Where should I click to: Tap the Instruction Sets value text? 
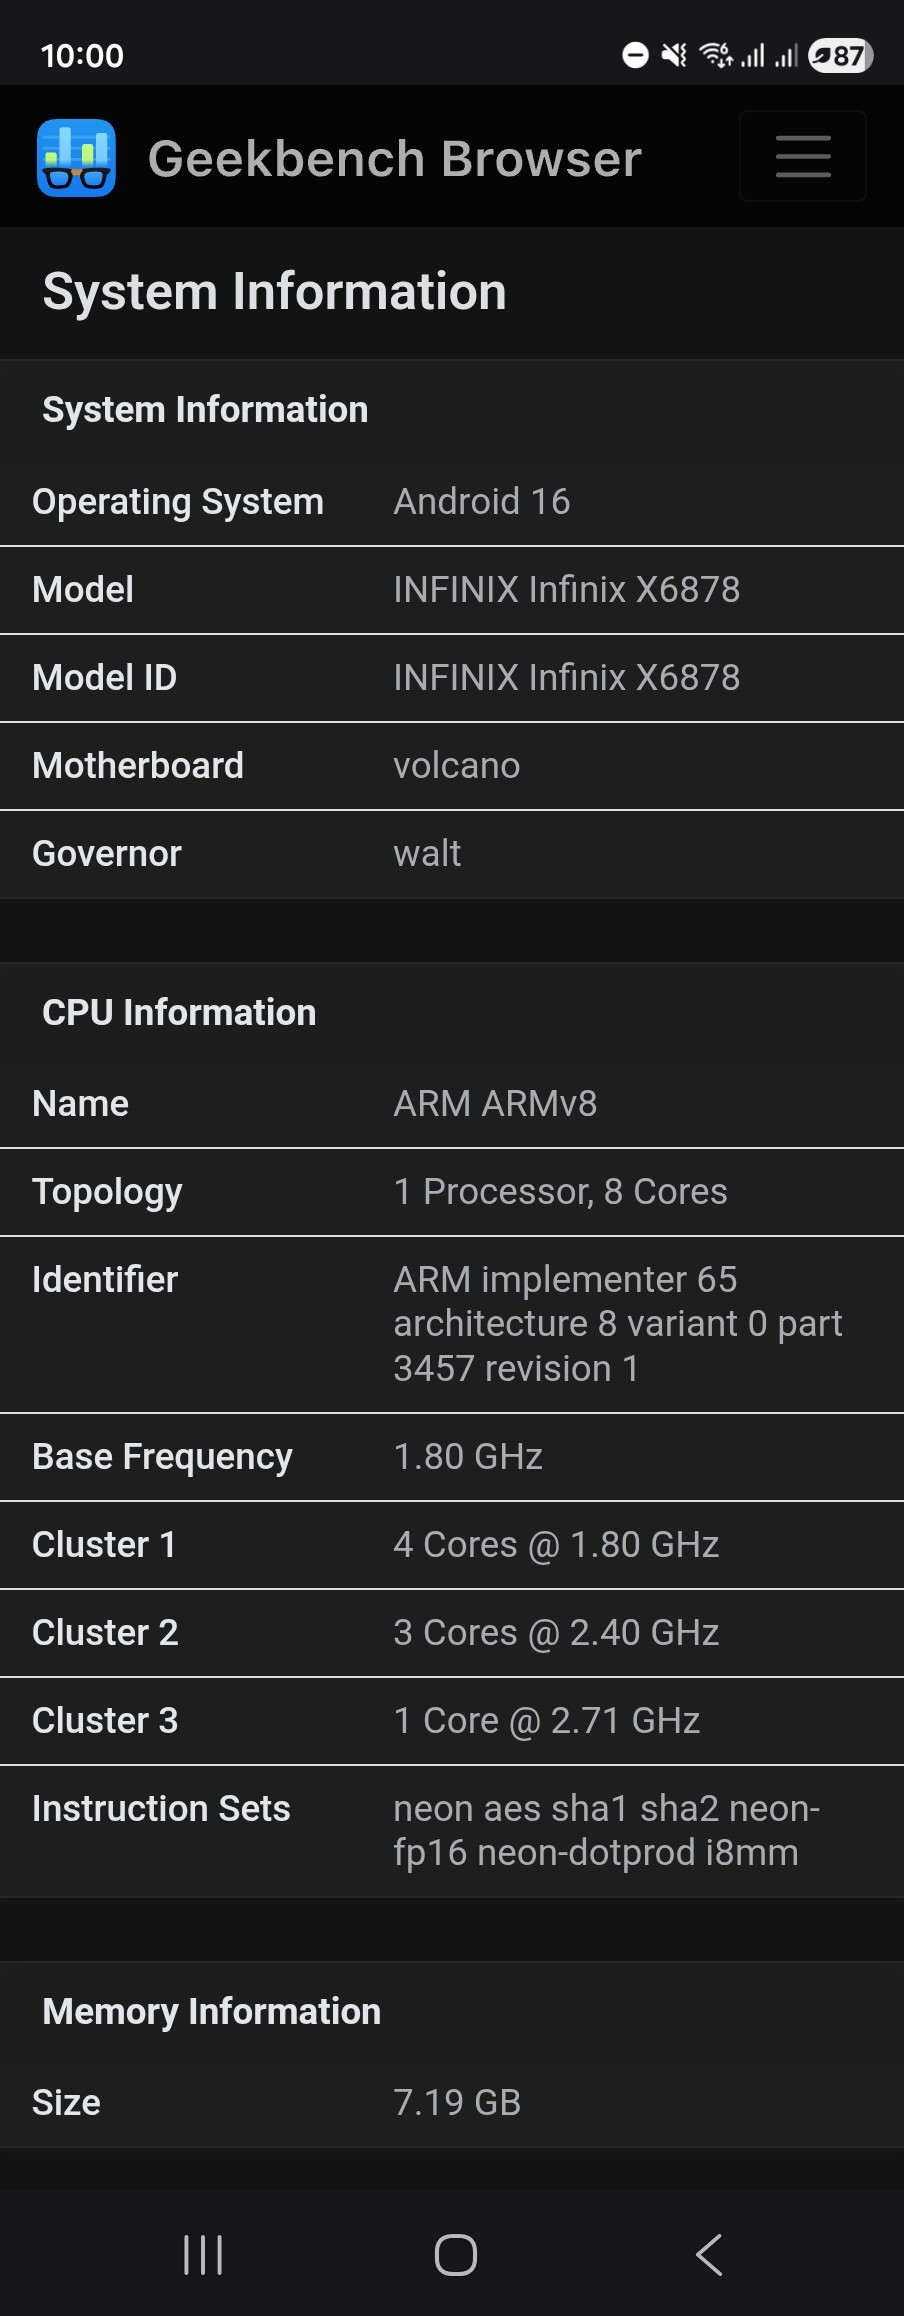pos(606,1831)
